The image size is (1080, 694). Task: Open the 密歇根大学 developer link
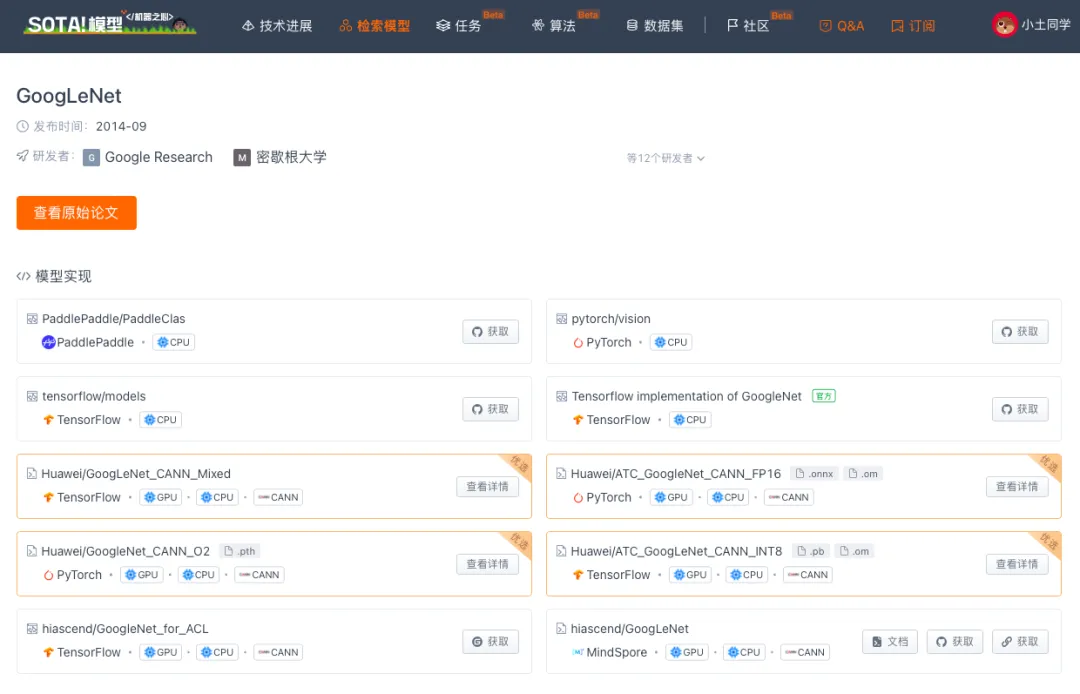[291, 158]
